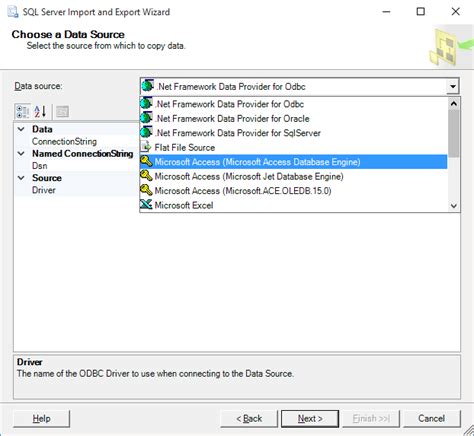
Task: Choose Flat File Source from the list
Action: click(x=293, y=147)
